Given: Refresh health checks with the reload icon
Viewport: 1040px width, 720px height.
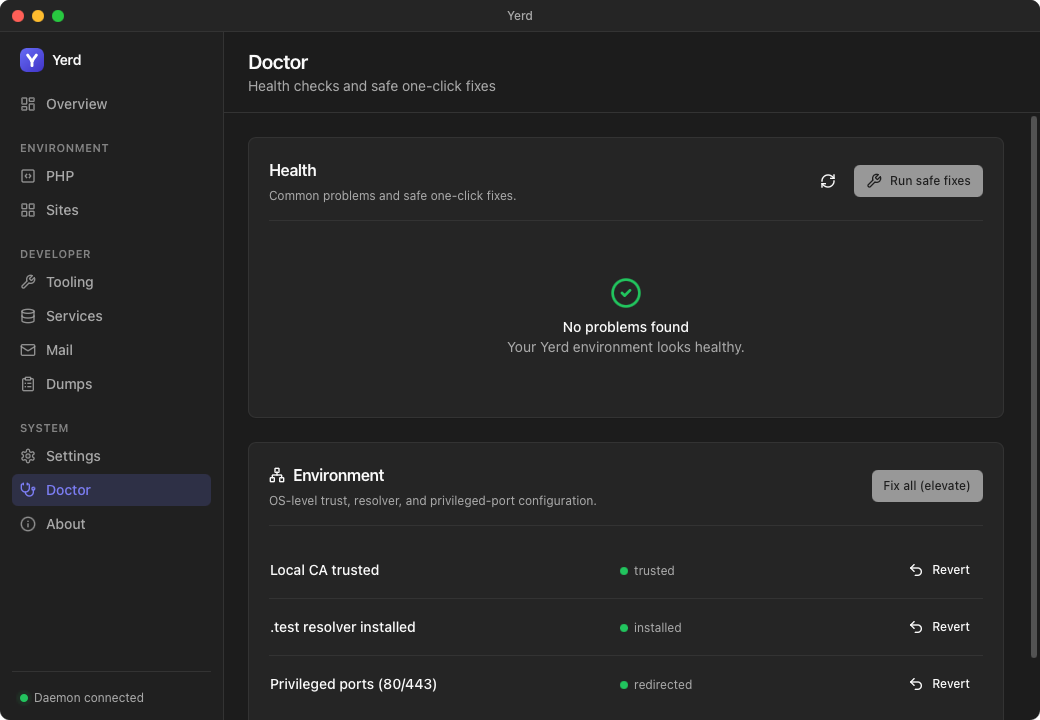Looking at the screenshot, I should pos(828,181).
